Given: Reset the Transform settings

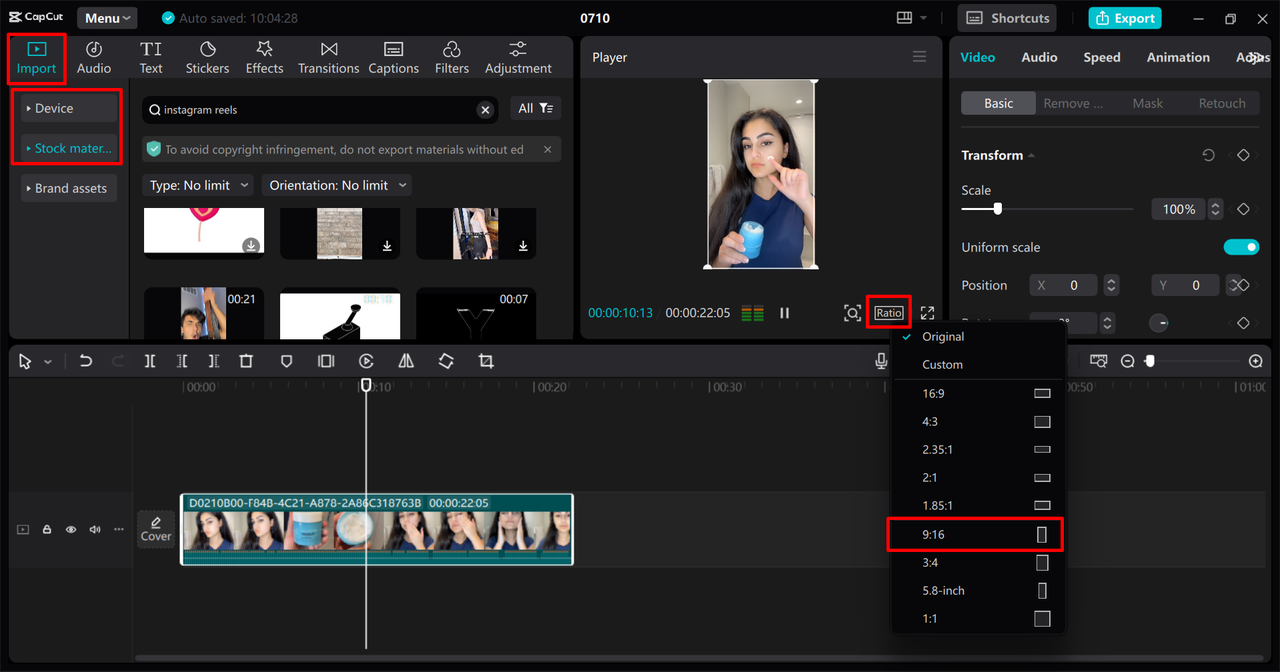Looking at the screenshot, I should [1208, 155].
